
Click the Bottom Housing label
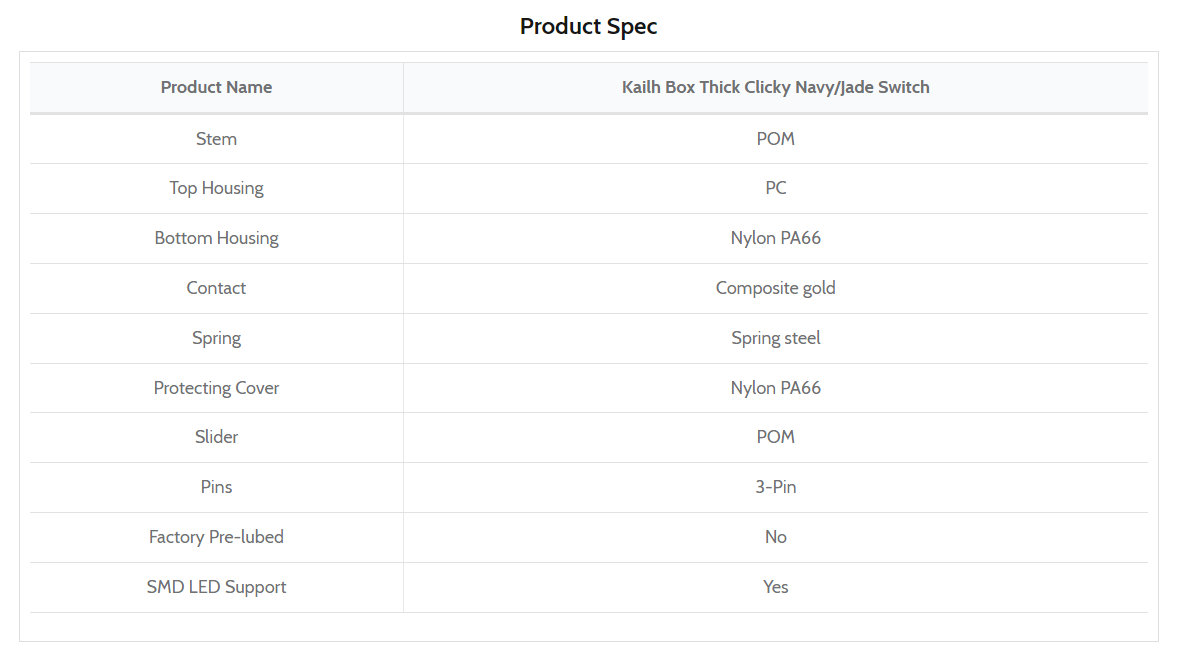click(216, 238)
